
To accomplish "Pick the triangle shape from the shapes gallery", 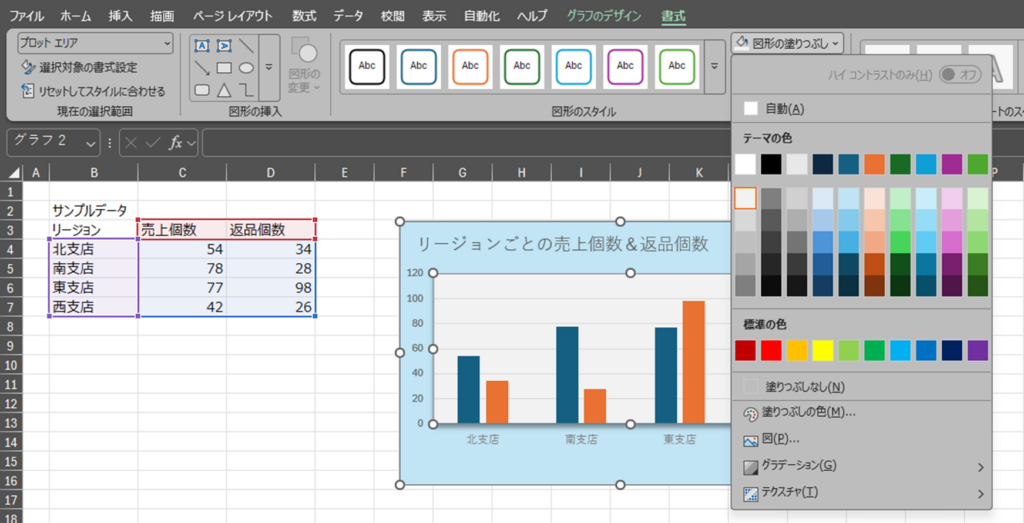I will 224,90.
